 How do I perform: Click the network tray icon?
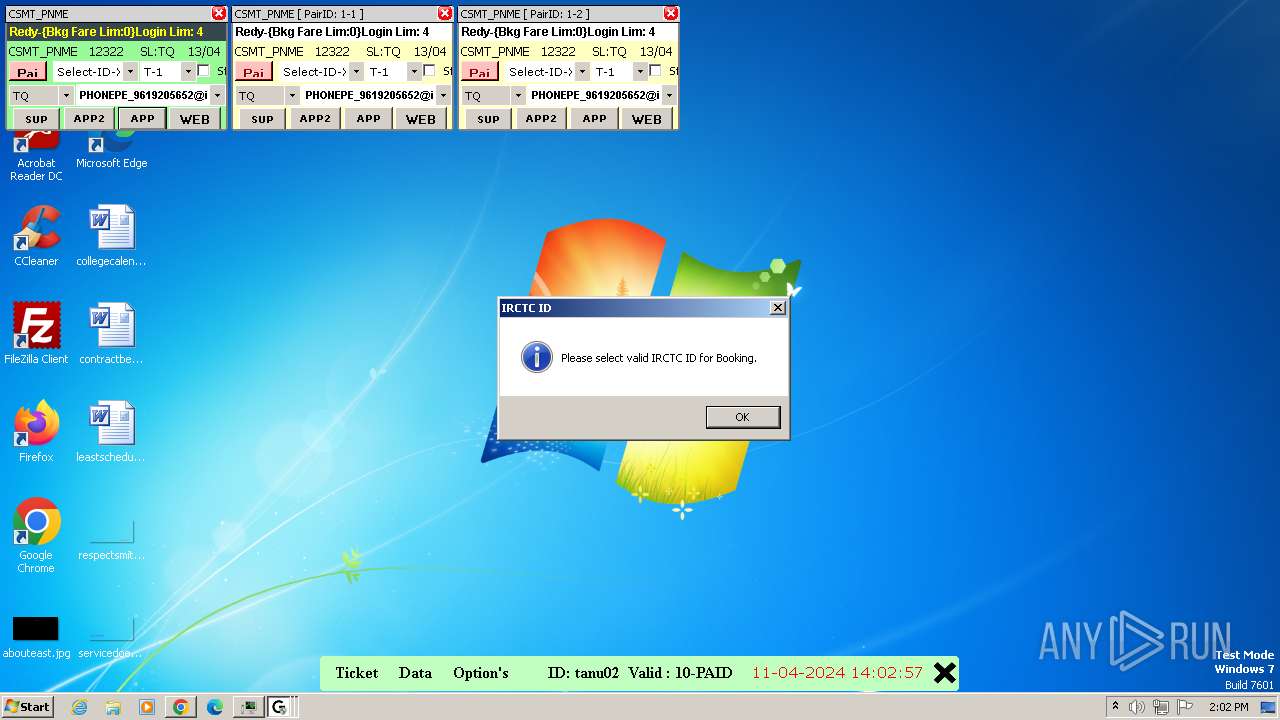(x=1161, y=707)
